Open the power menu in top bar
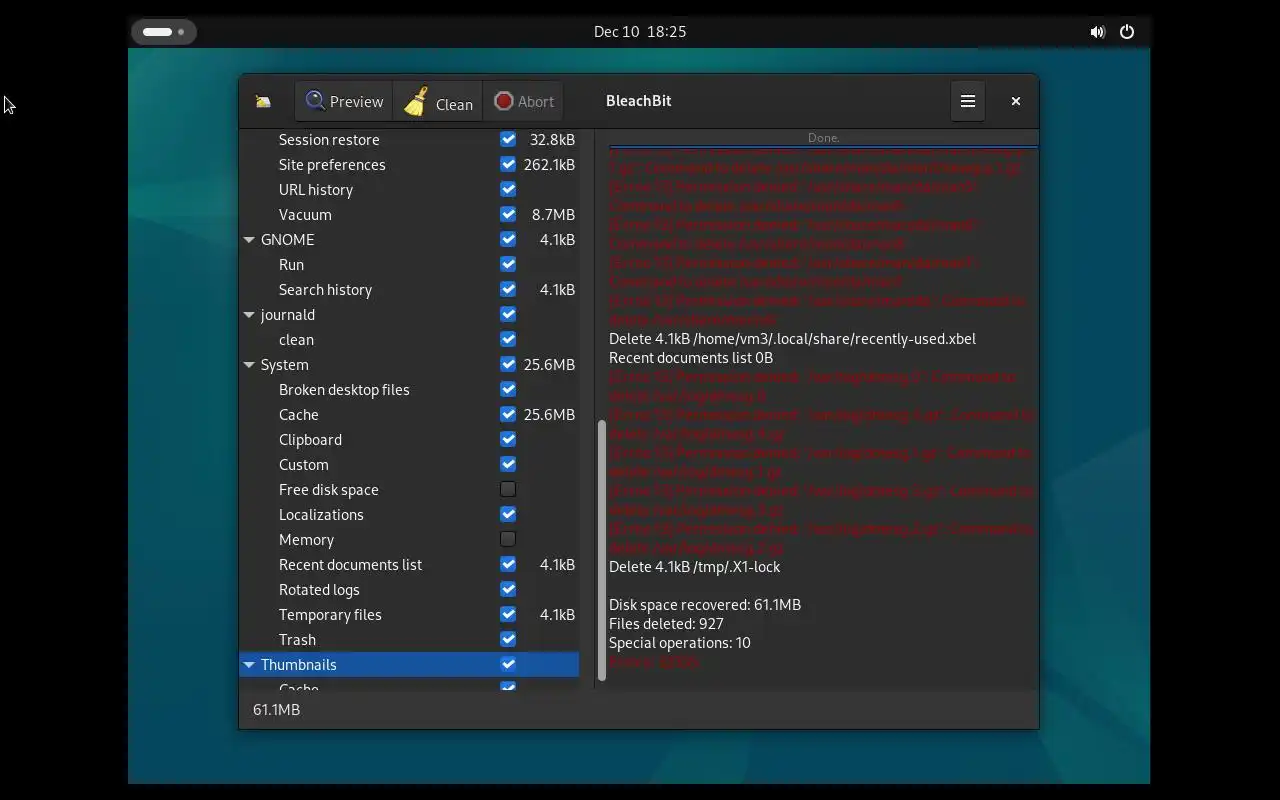 tap(1127, 32)
